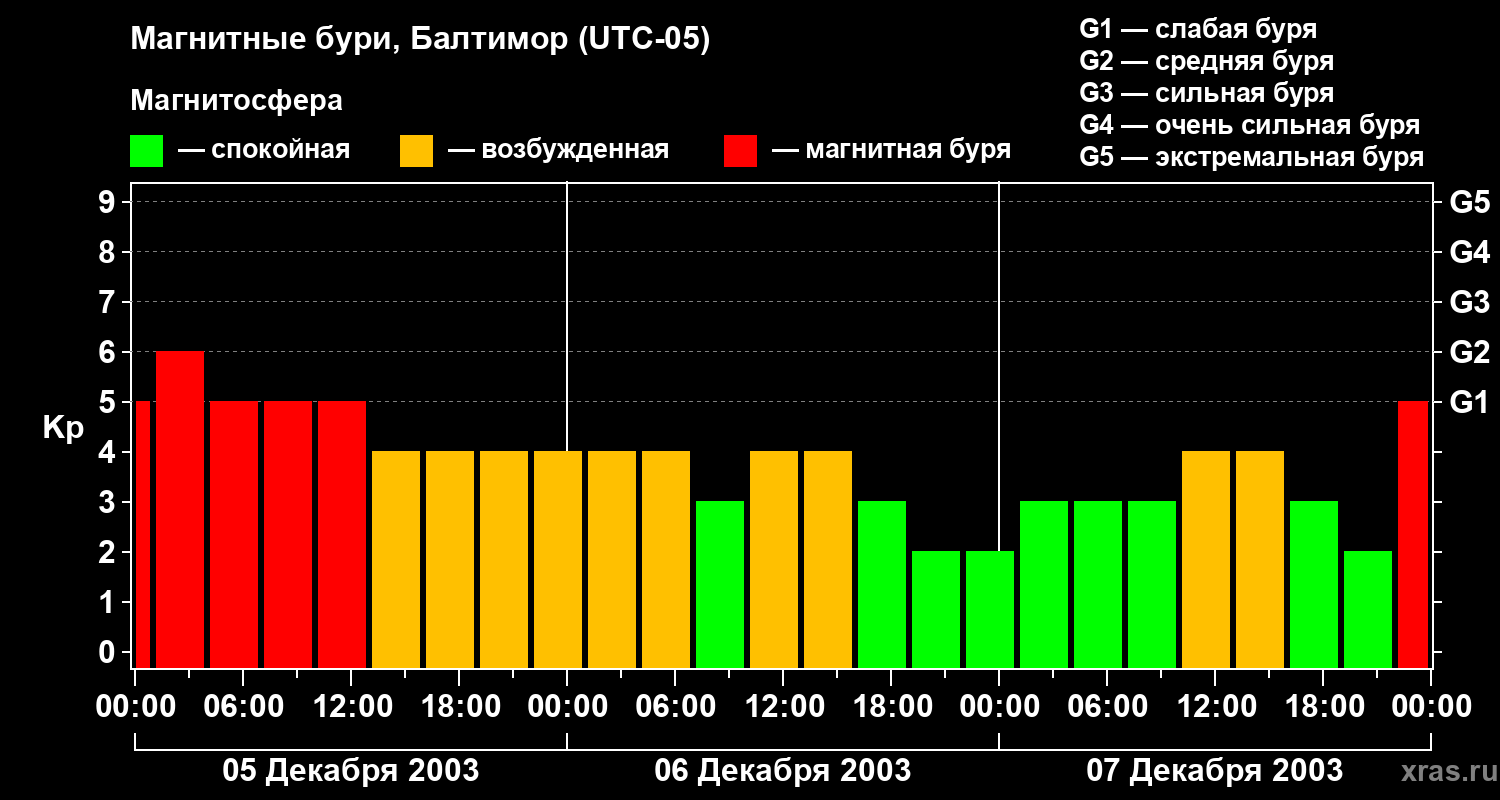Click the red "магнитная буря" legend swatch

740,151
